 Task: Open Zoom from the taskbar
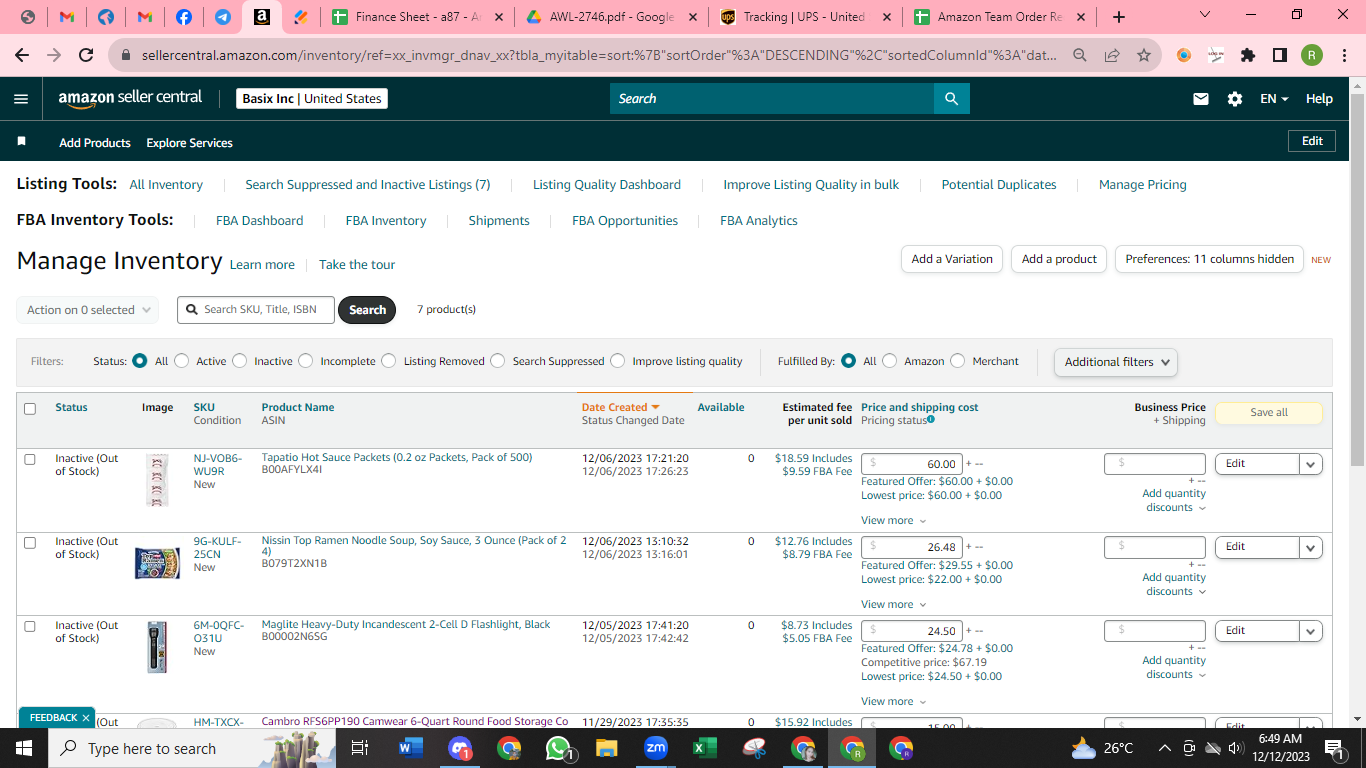coord(656,748)
